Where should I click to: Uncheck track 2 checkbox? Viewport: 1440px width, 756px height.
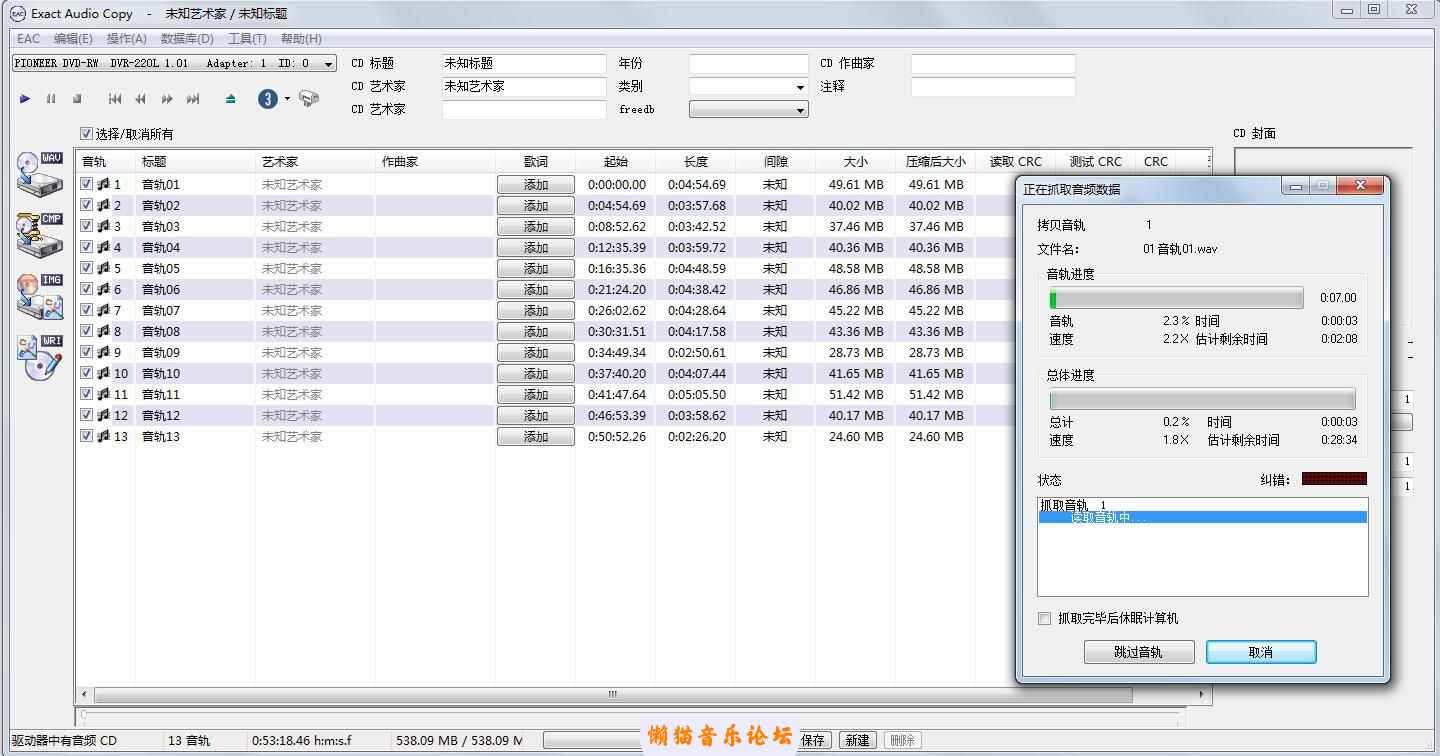(87, 205)
